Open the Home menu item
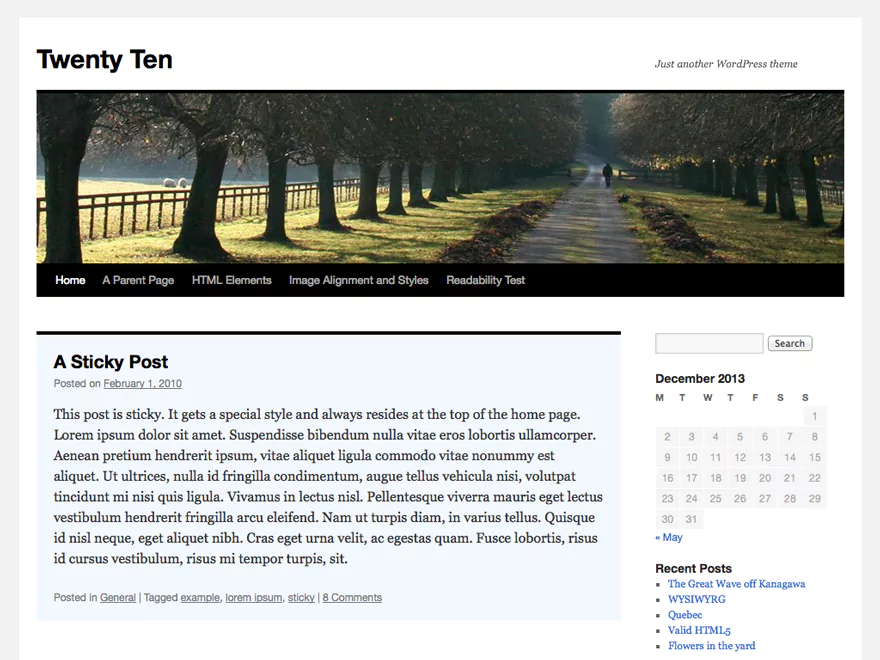This screenshot has width=880, height=660. [x=70, y=280]
